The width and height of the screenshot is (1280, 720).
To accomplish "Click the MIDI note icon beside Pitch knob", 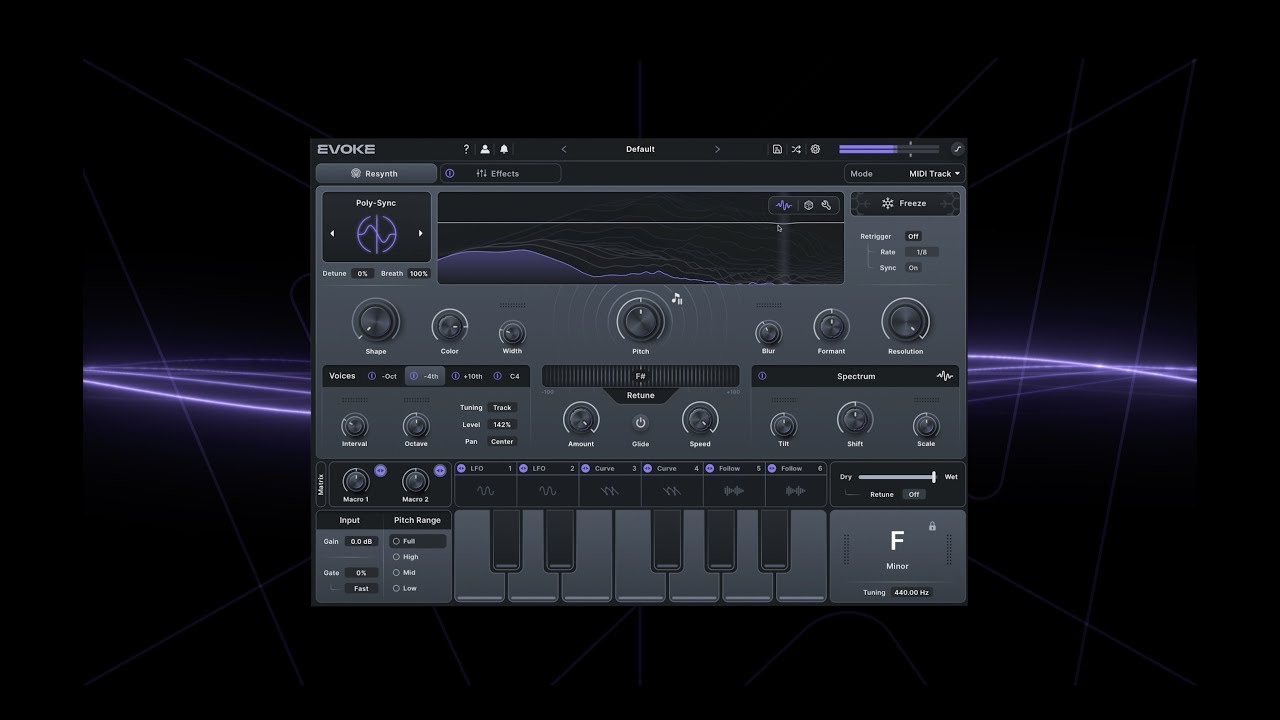I will click(677, 298).
